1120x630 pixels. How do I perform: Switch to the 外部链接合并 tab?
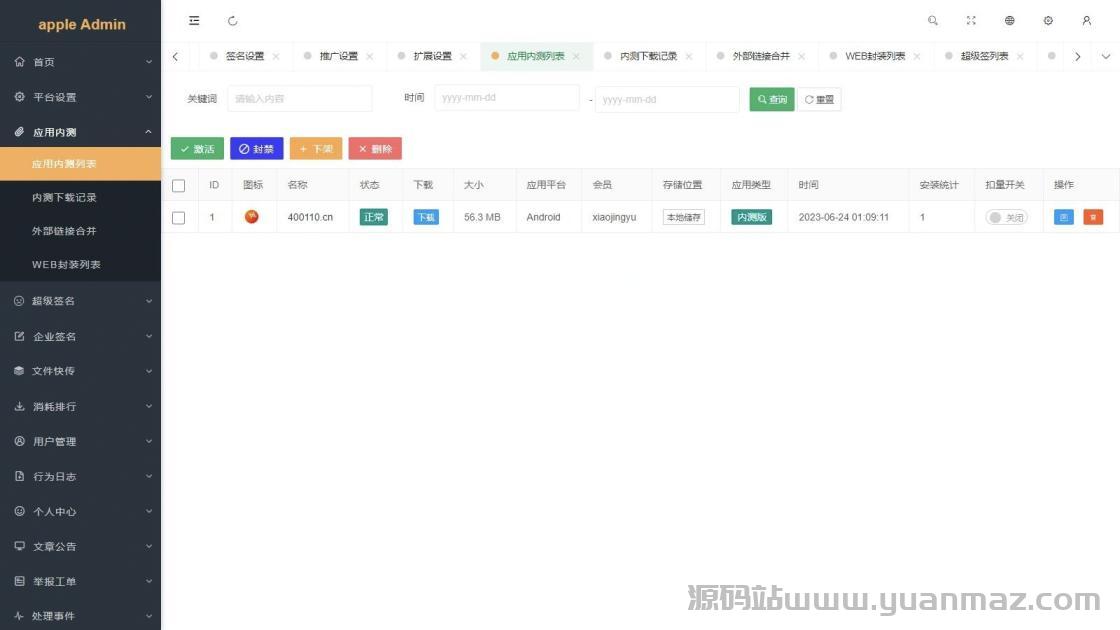pyautogui.click(x=761, y=56)
